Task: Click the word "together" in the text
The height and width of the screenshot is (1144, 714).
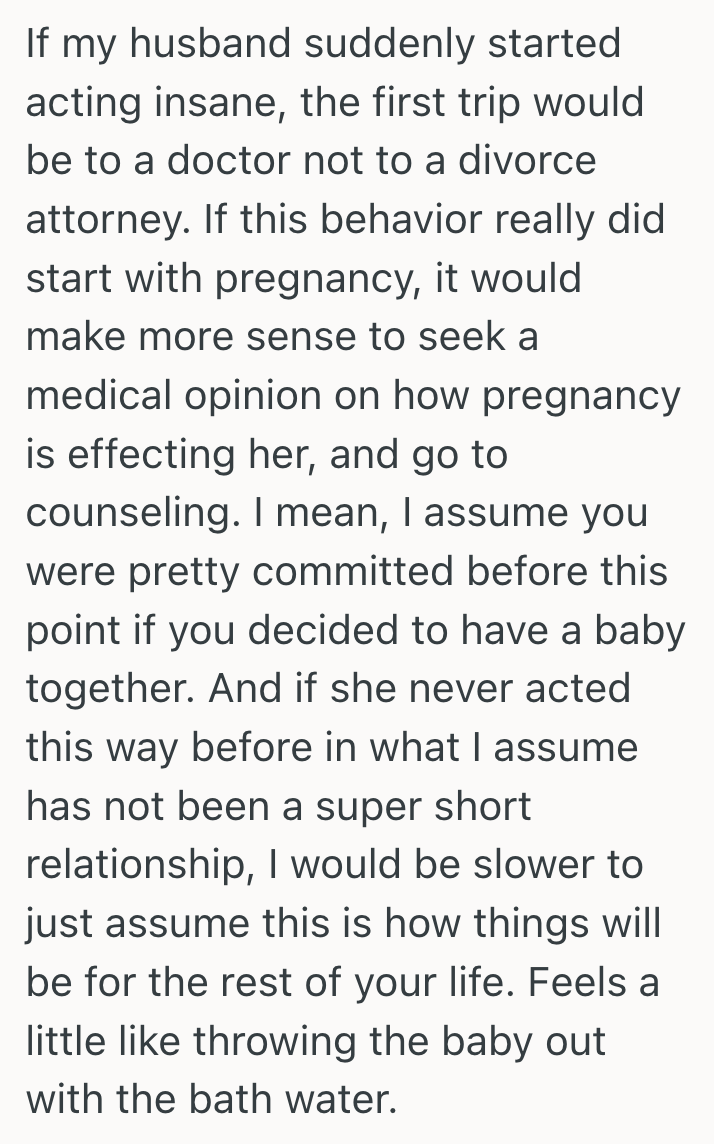Action: (x=107, y=689)
